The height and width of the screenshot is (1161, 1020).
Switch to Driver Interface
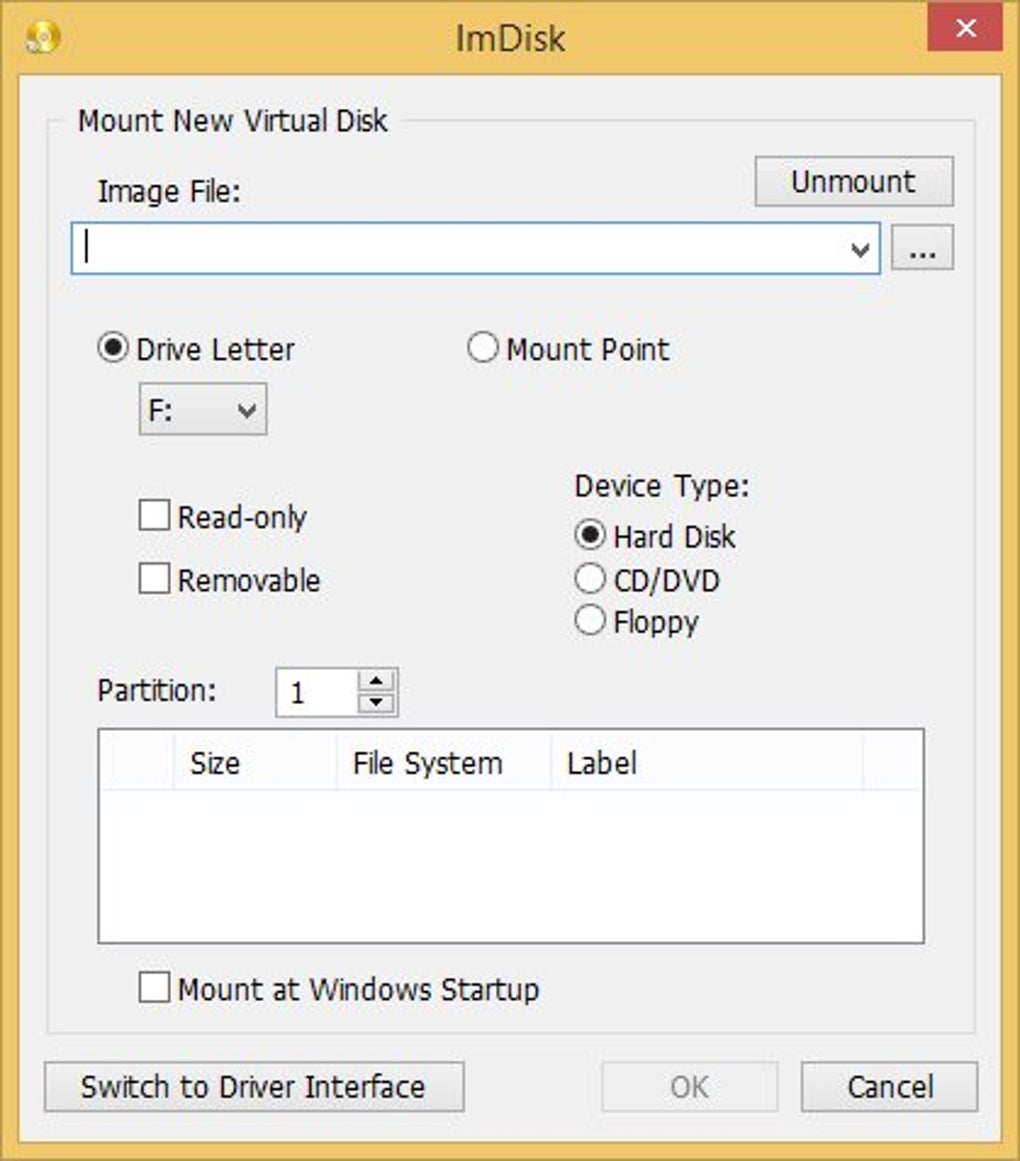[x=255, y=1087]
